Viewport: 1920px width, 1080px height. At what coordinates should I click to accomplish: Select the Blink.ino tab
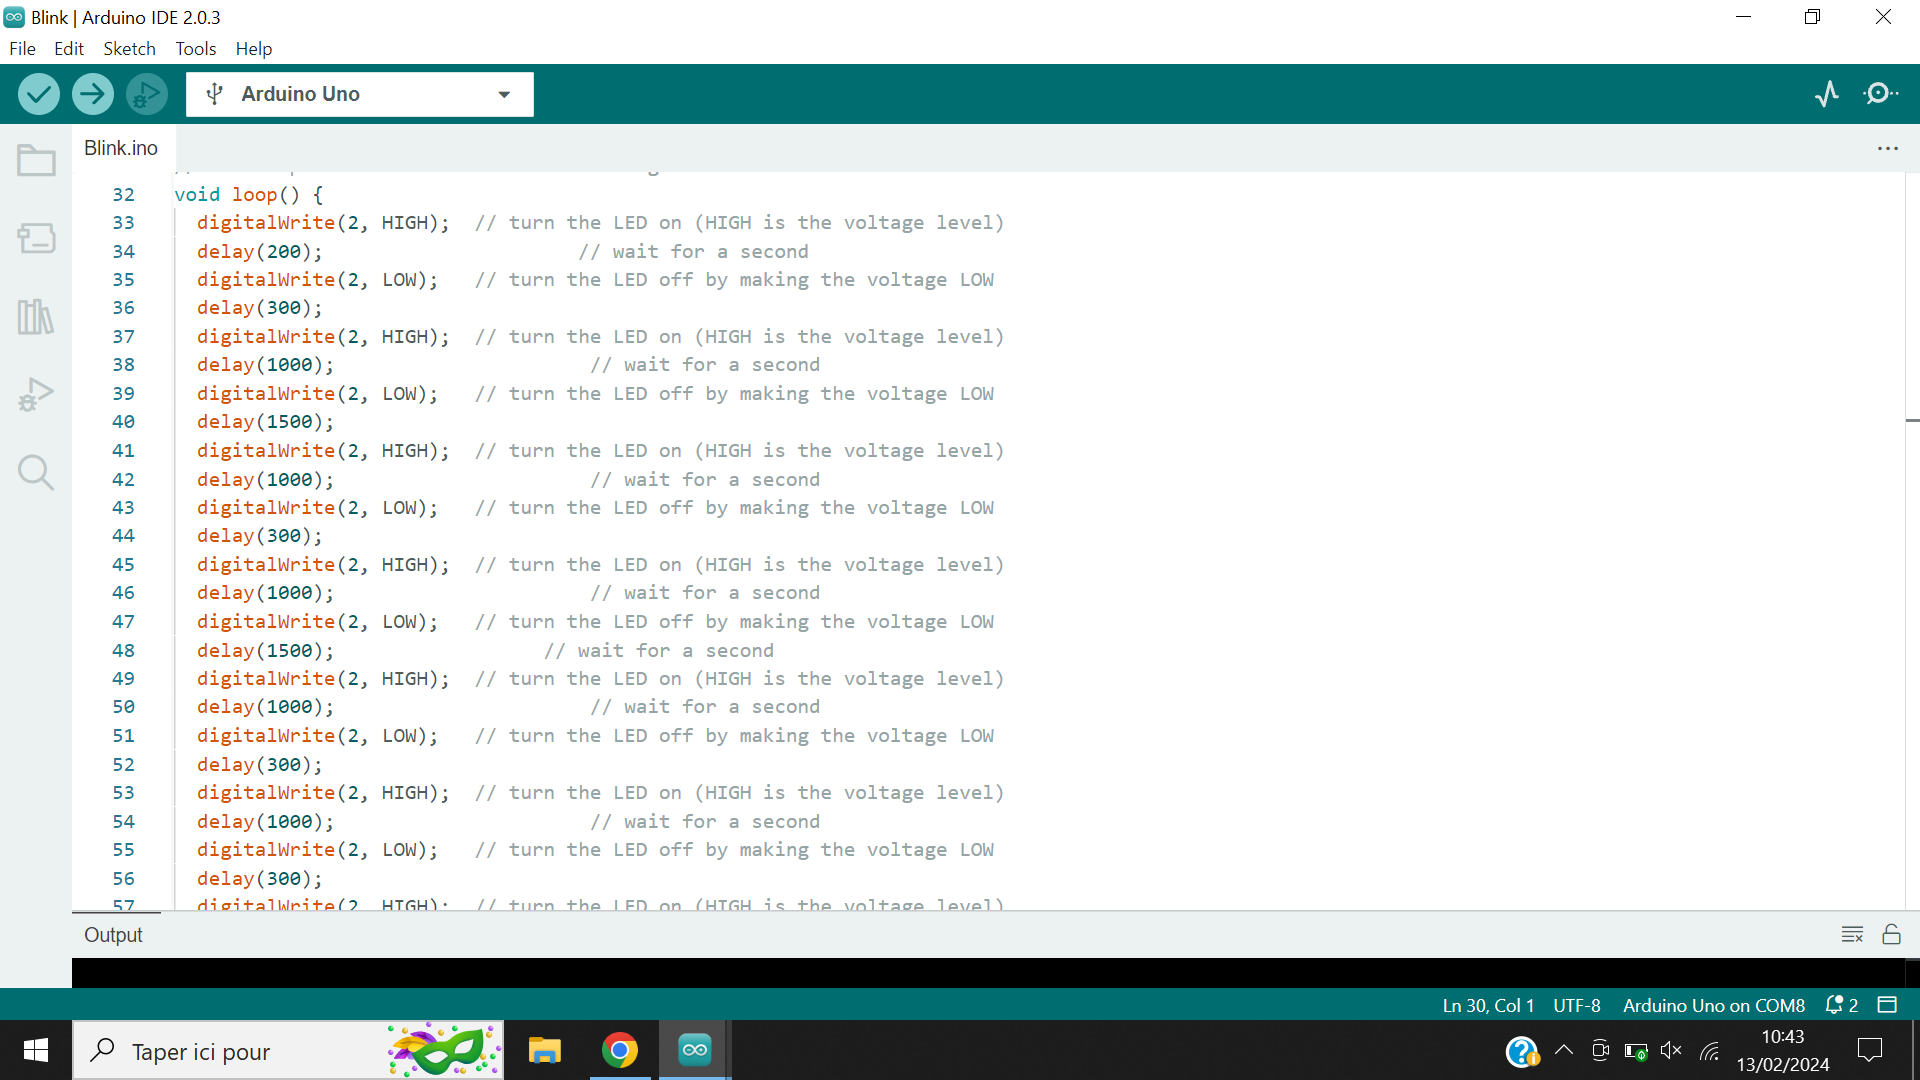click(121, 148)
